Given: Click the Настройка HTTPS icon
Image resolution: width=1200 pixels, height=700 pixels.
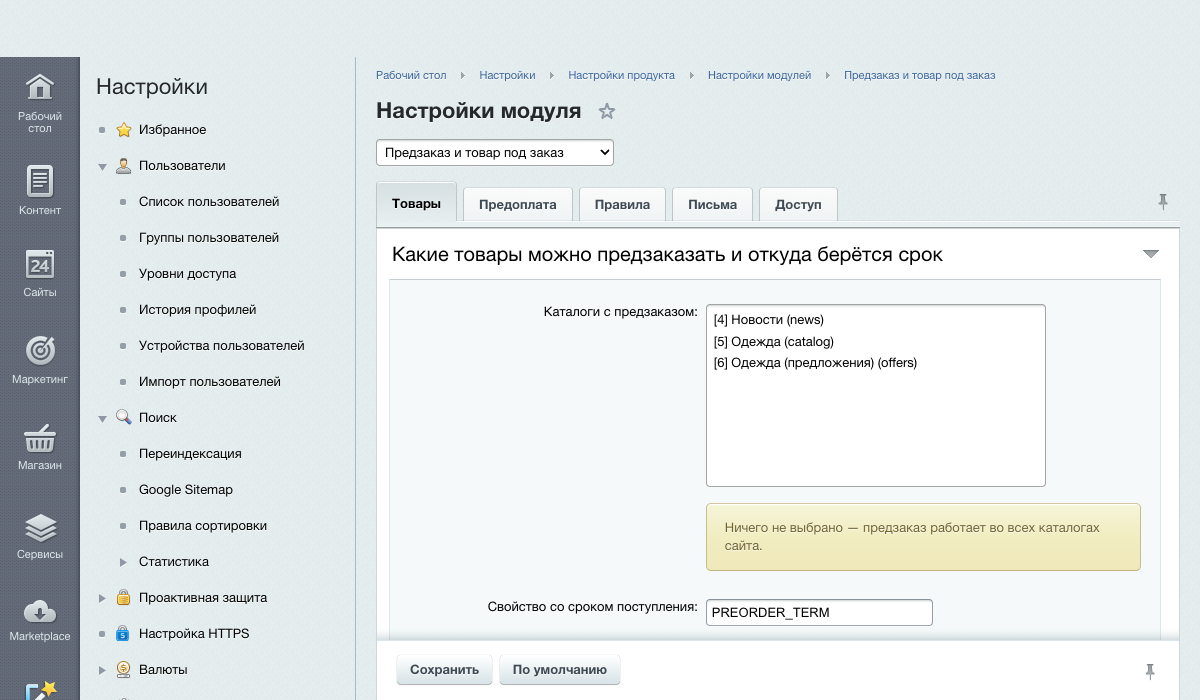Looking at the screenshot, I should [x=124, y=634].
